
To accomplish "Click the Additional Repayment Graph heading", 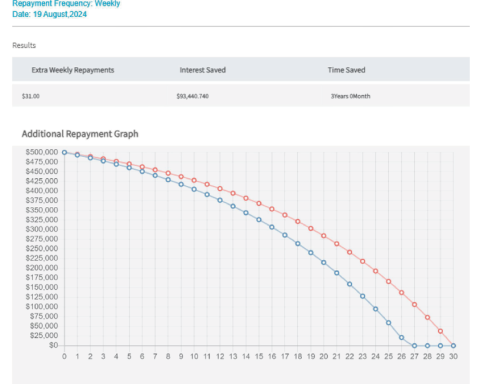I will tap(80, 134).
